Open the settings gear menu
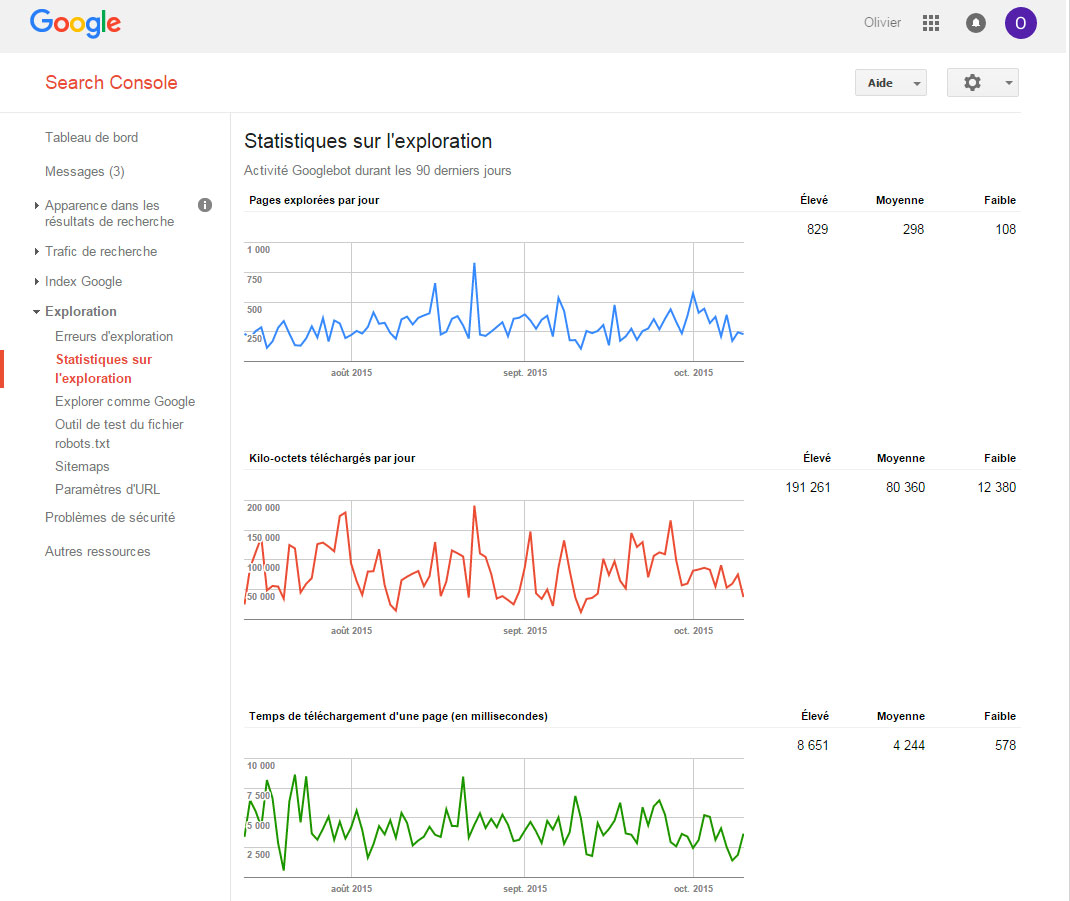 click(983, 83)
